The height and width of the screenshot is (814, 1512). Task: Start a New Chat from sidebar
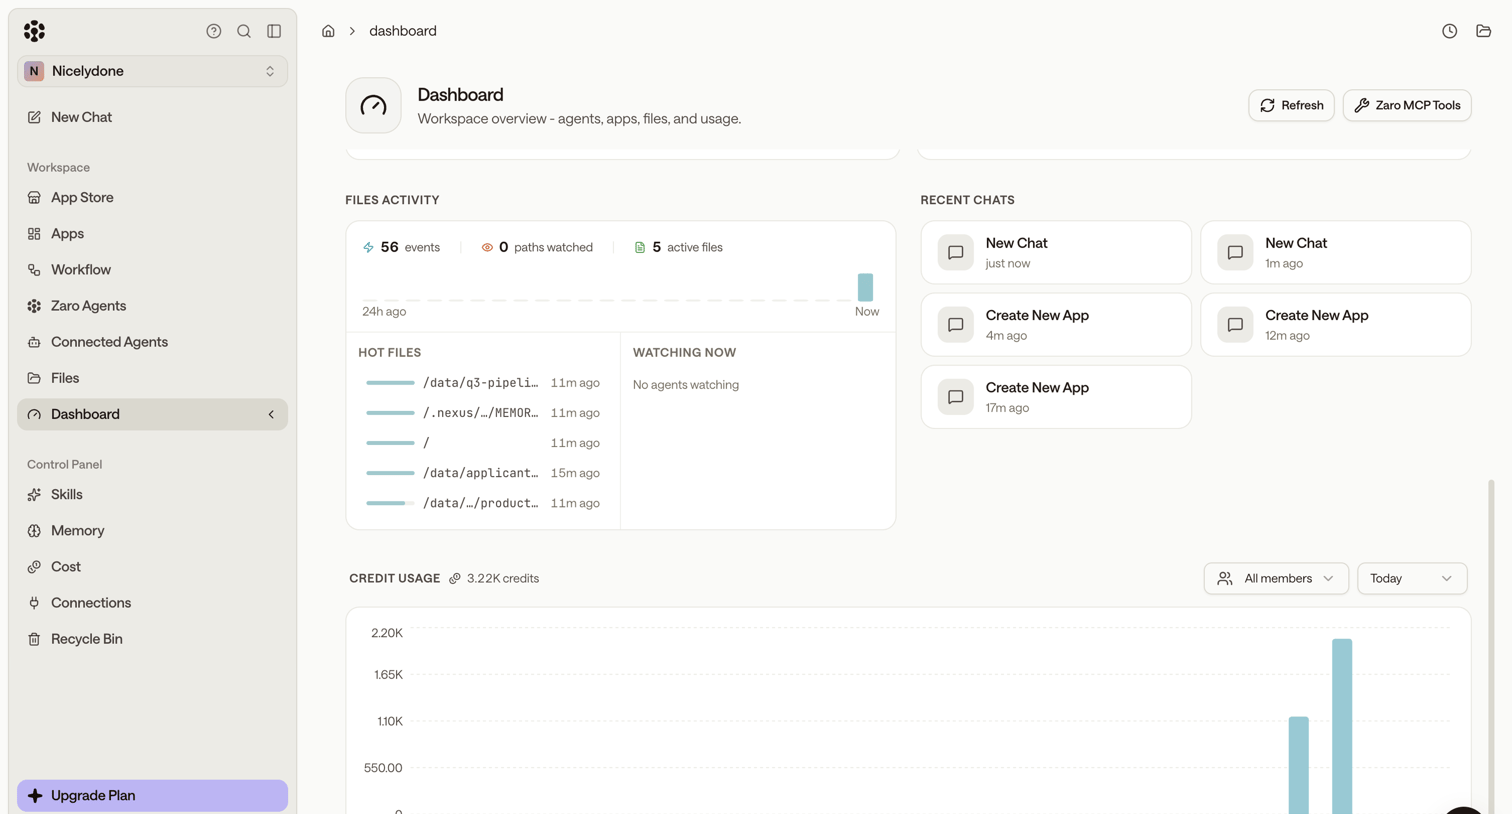[x=152, y=117]
